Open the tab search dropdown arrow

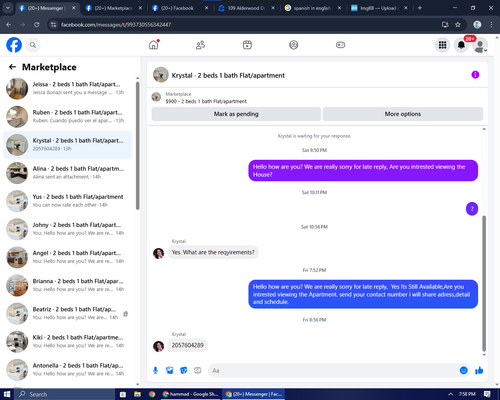[7, 8]
